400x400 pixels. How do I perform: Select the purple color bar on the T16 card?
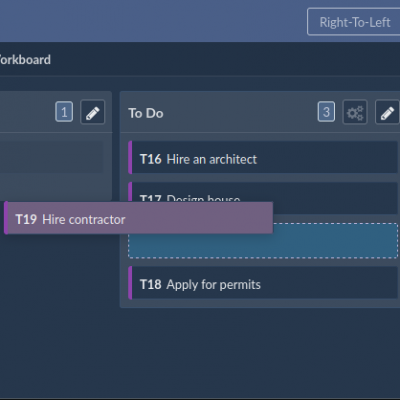point(130,158)
